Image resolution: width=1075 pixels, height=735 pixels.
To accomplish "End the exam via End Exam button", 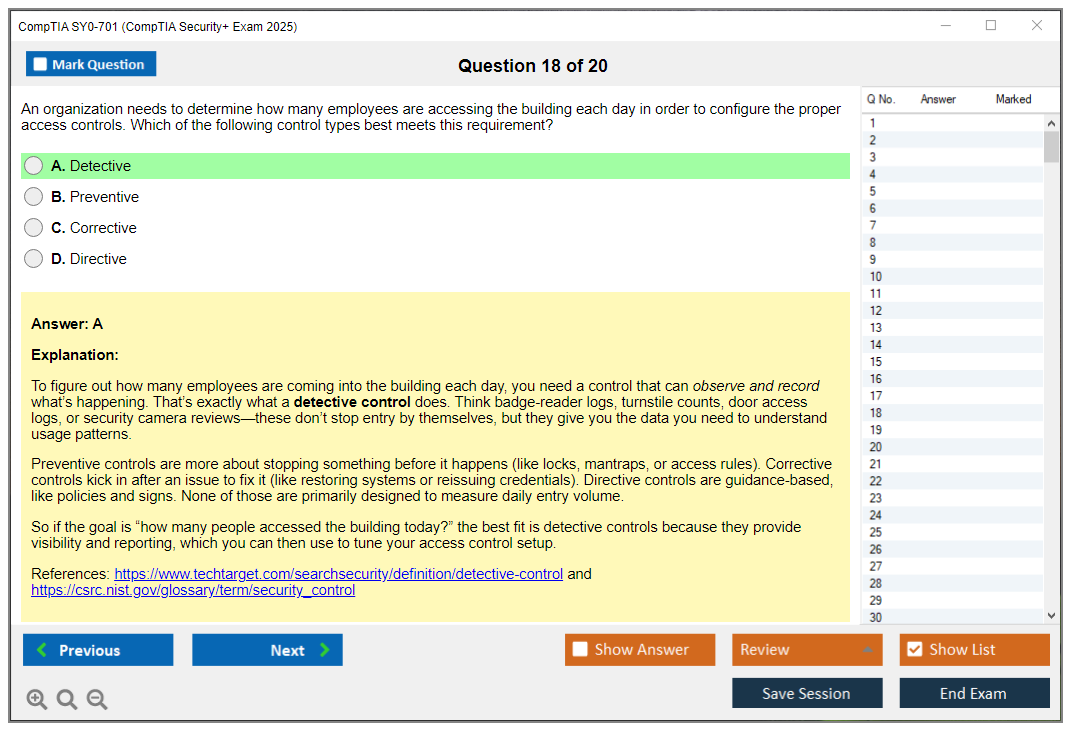I will click(974, 692).
